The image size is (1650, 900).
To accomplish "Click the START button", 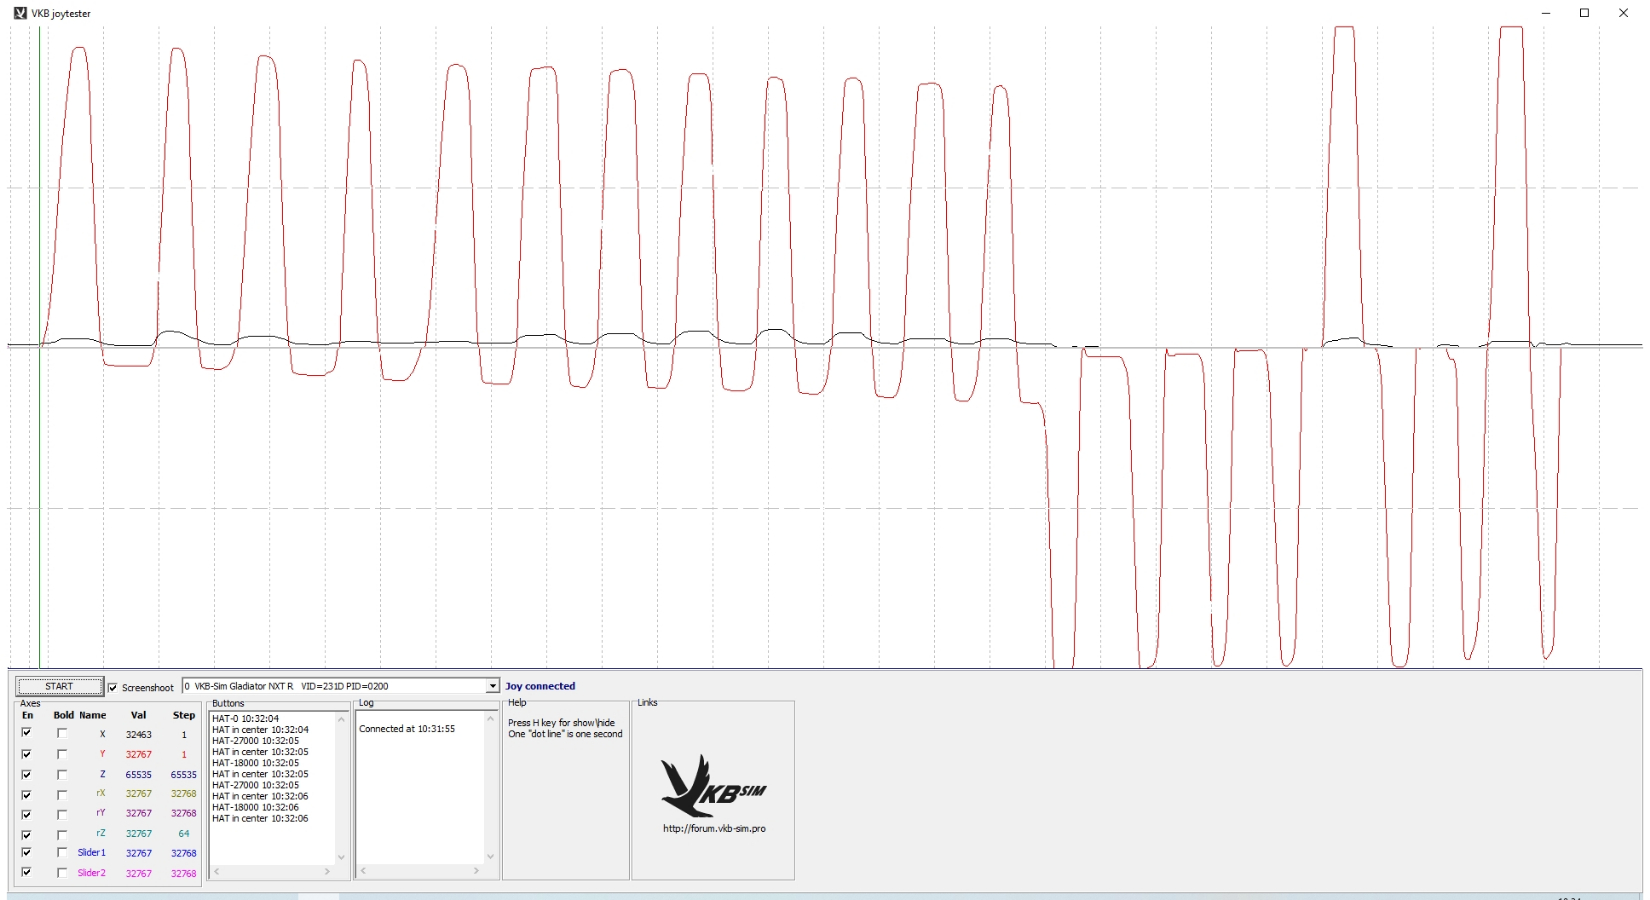I will 60,687.
